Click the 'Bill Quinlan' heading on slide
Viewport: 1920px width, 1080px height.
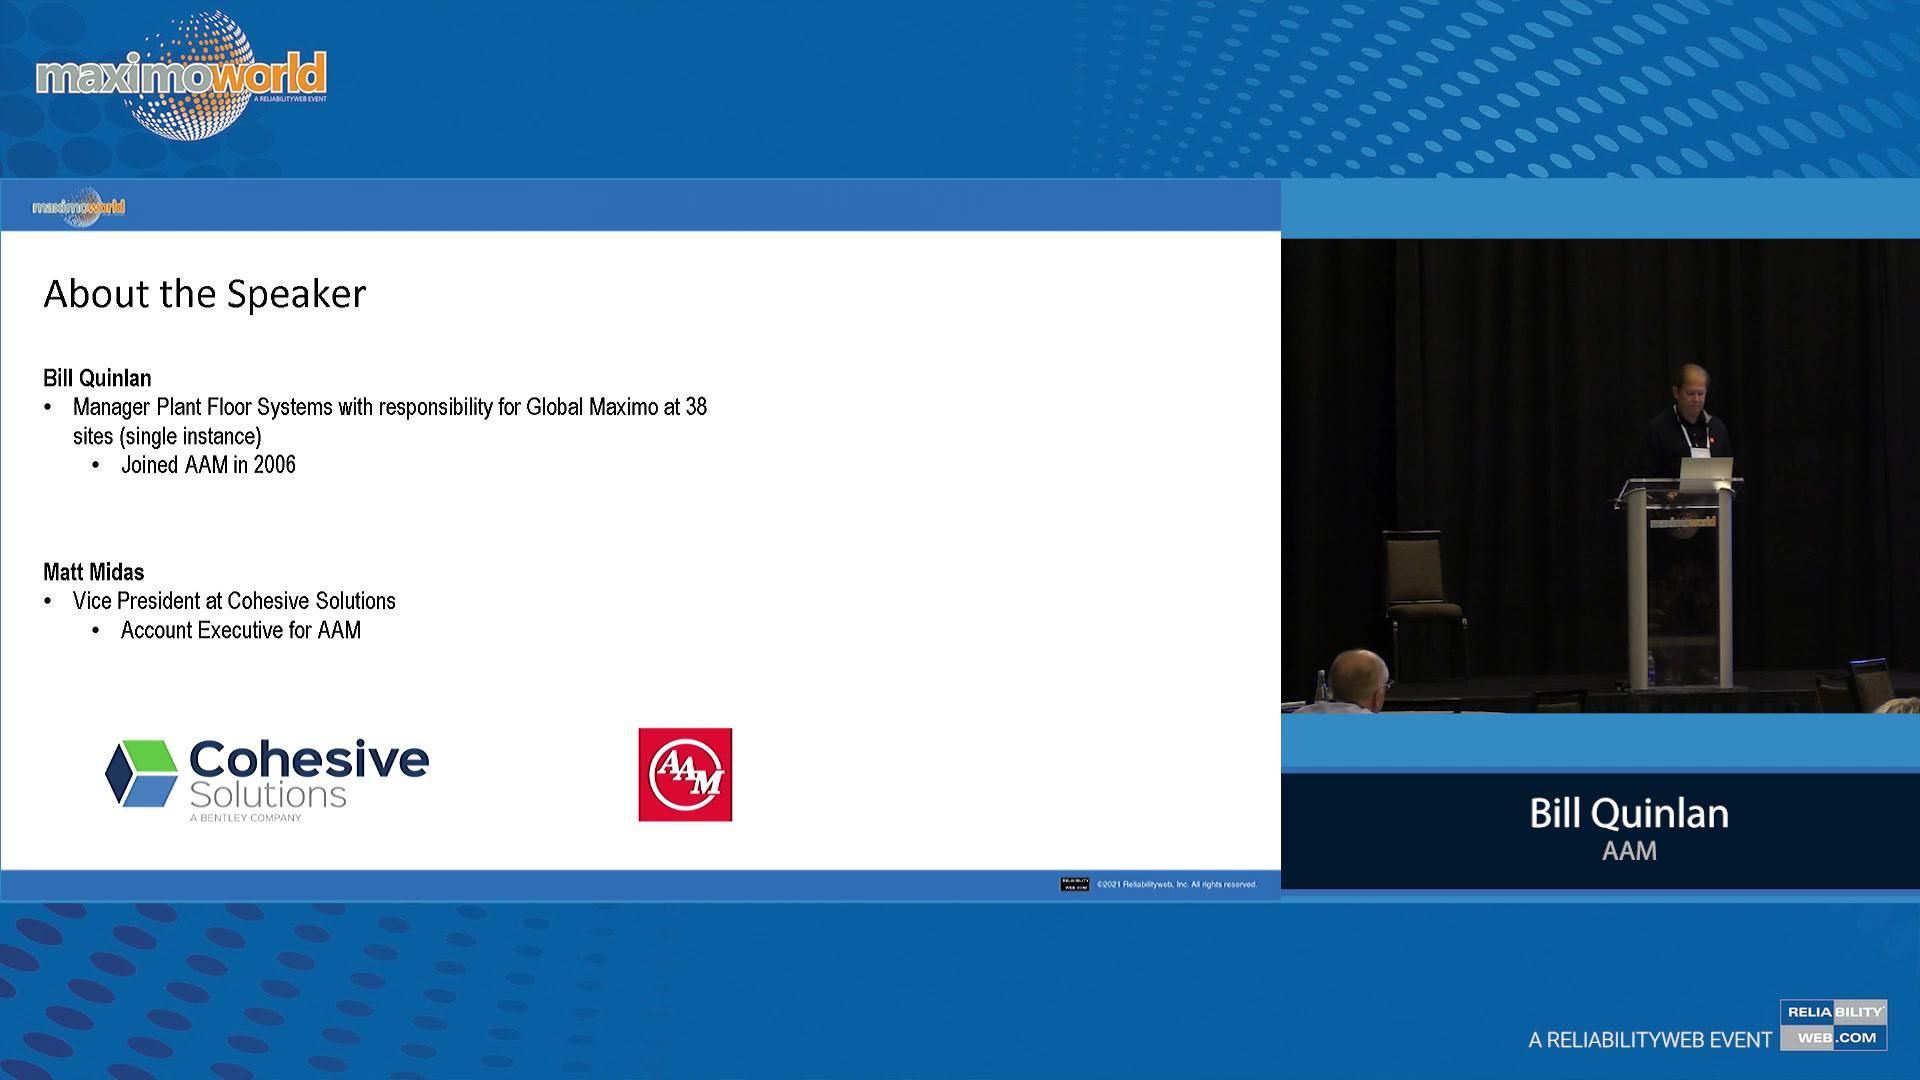[97, 378]
